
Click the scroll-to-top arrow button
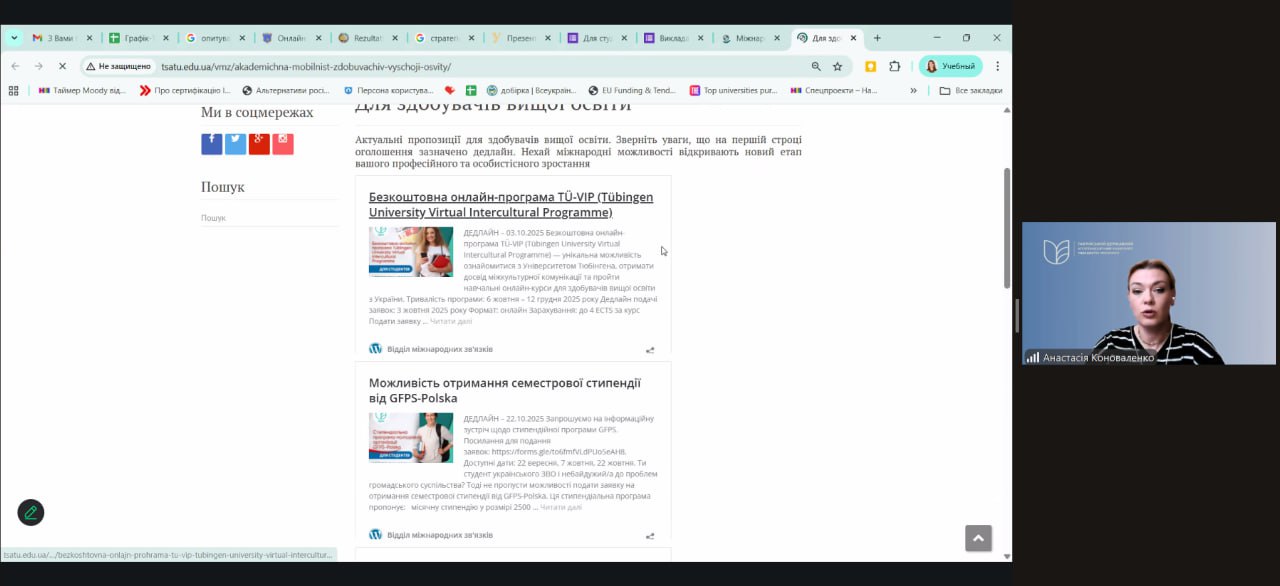point(978,538)
